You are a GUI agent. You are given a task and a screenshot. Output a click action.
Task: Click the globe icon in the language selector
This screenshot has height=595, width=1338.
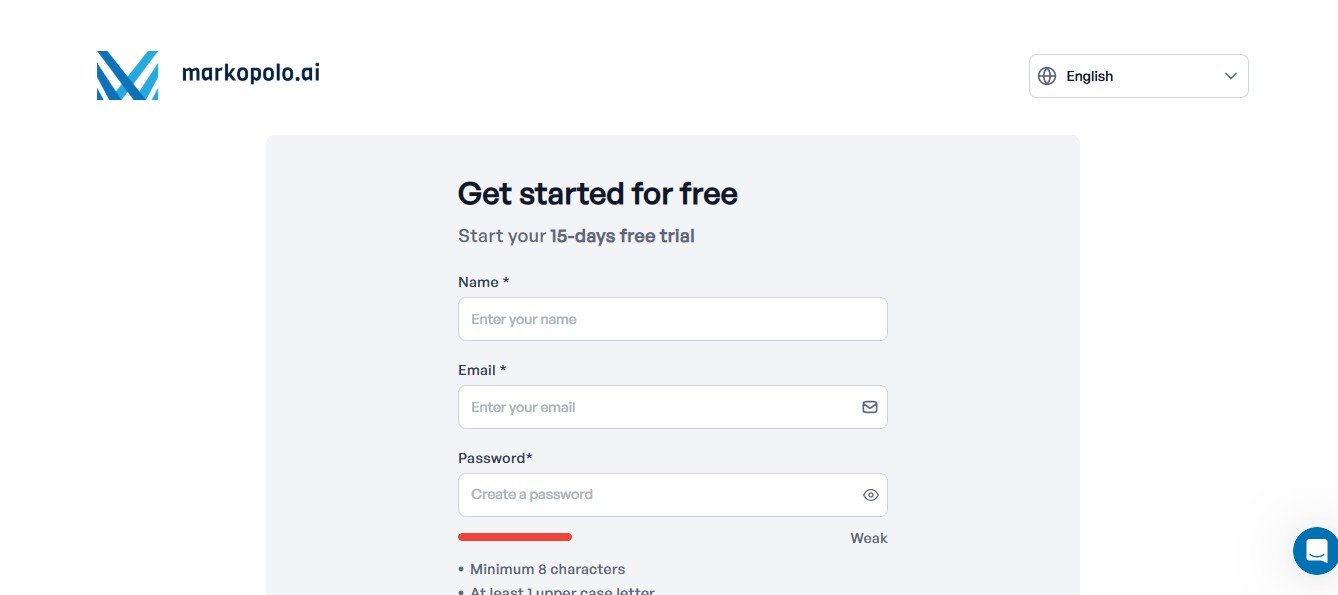coord(1047,76)
